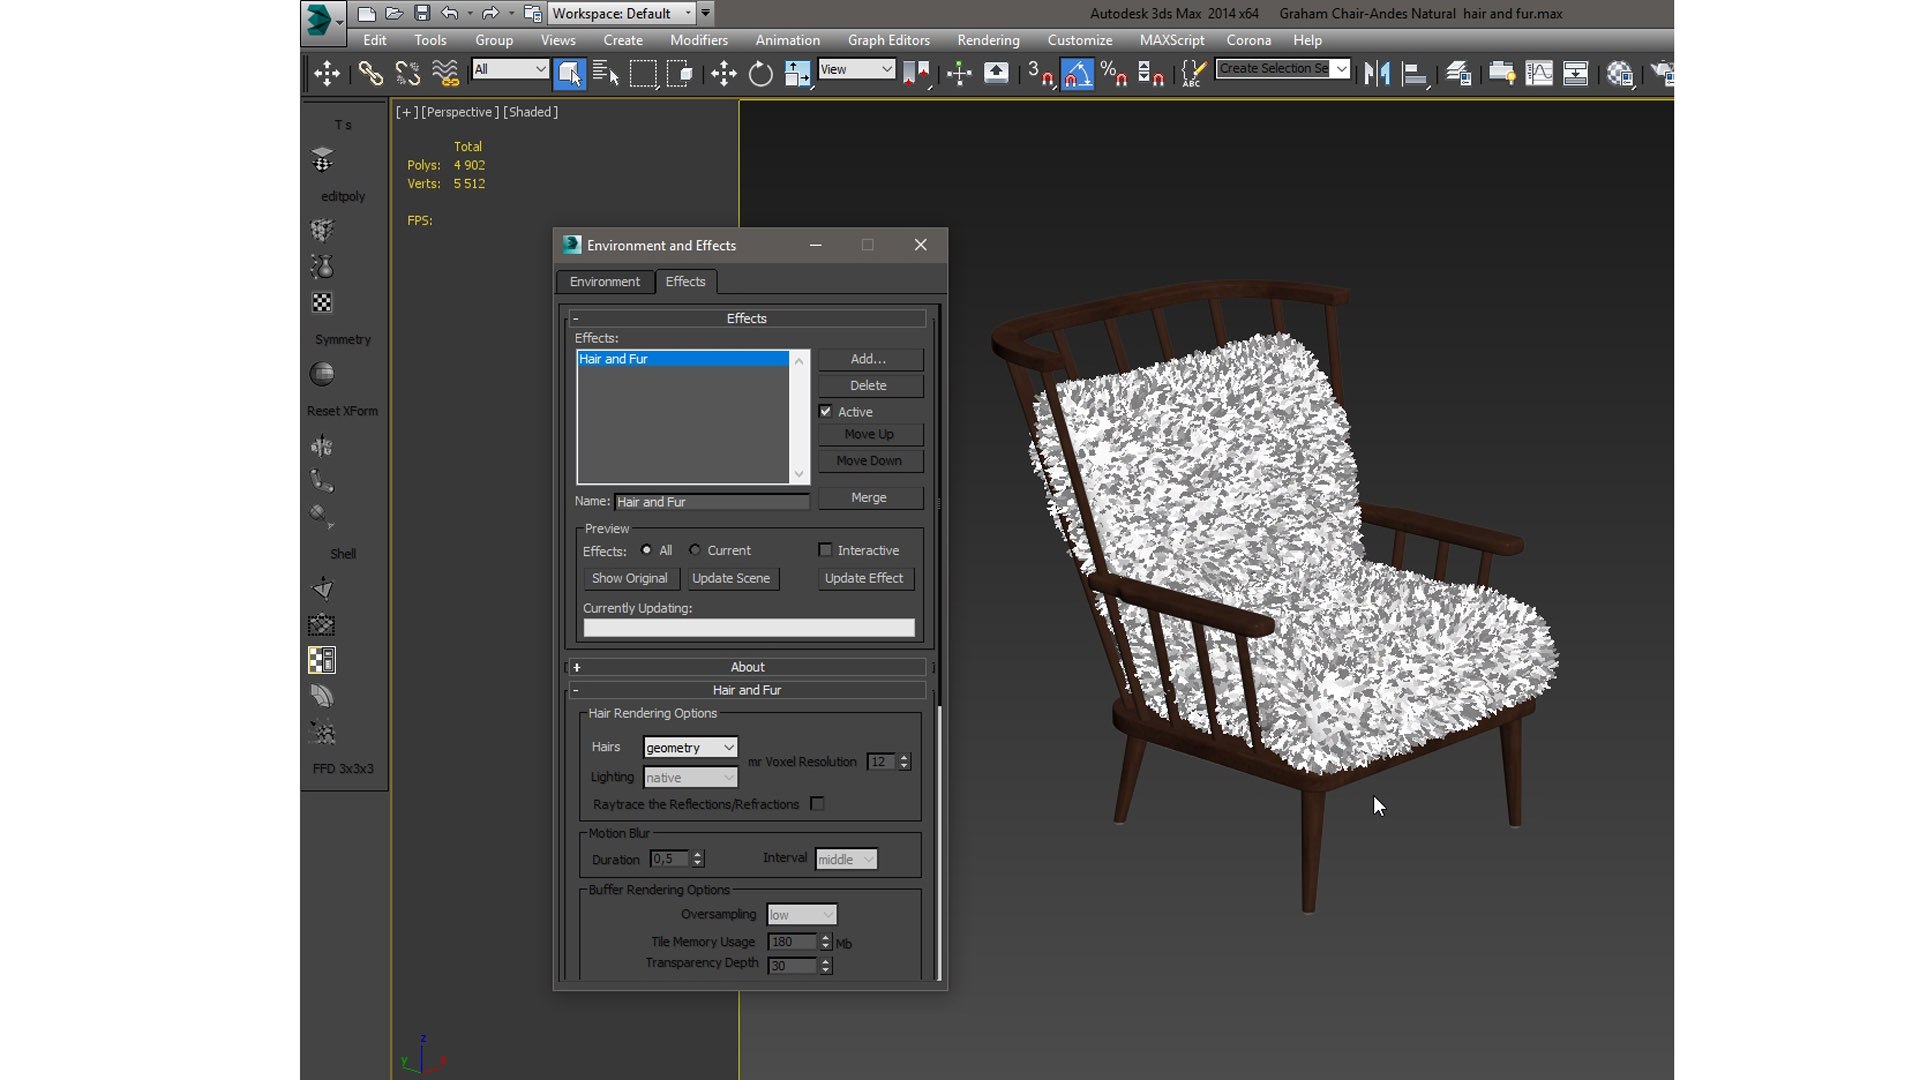This screenshot has height=1080, width=1920.
Task: Open Select by Name list icon
Action: point(605,74)
